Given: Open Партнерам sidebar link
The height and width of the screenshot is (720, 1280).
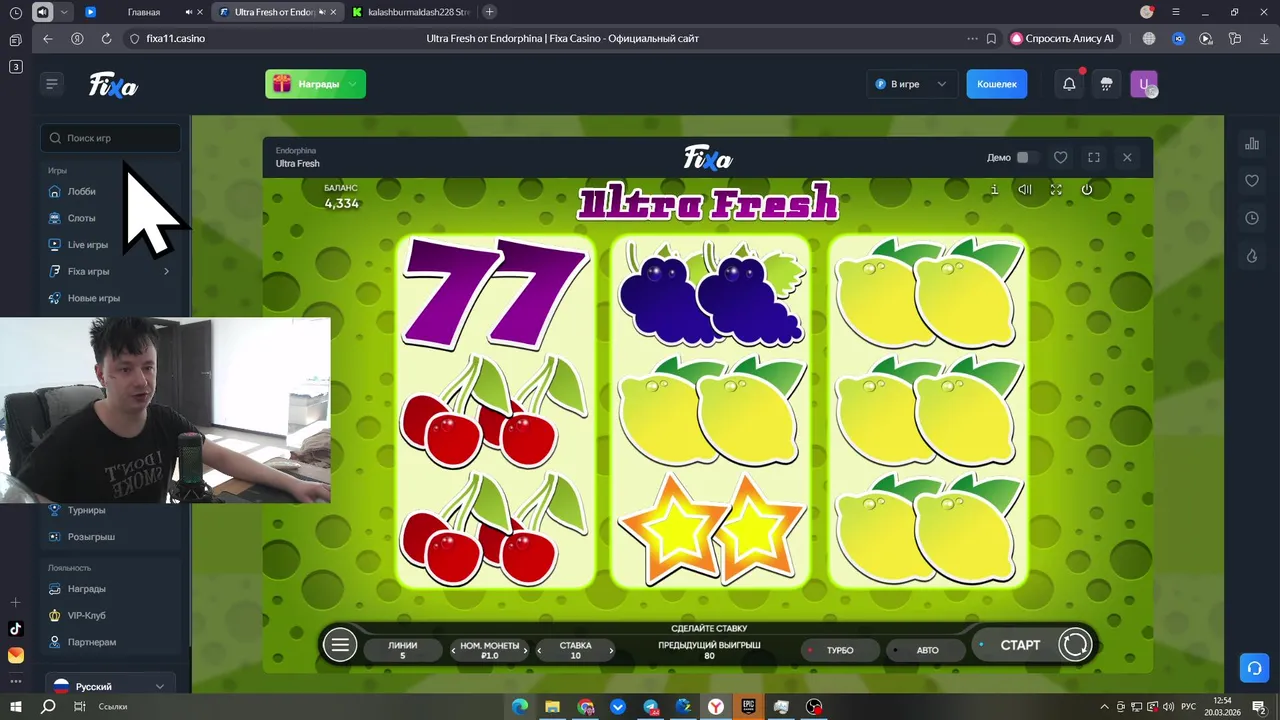Looking at the screenshot, I should (x=92, y=642).
